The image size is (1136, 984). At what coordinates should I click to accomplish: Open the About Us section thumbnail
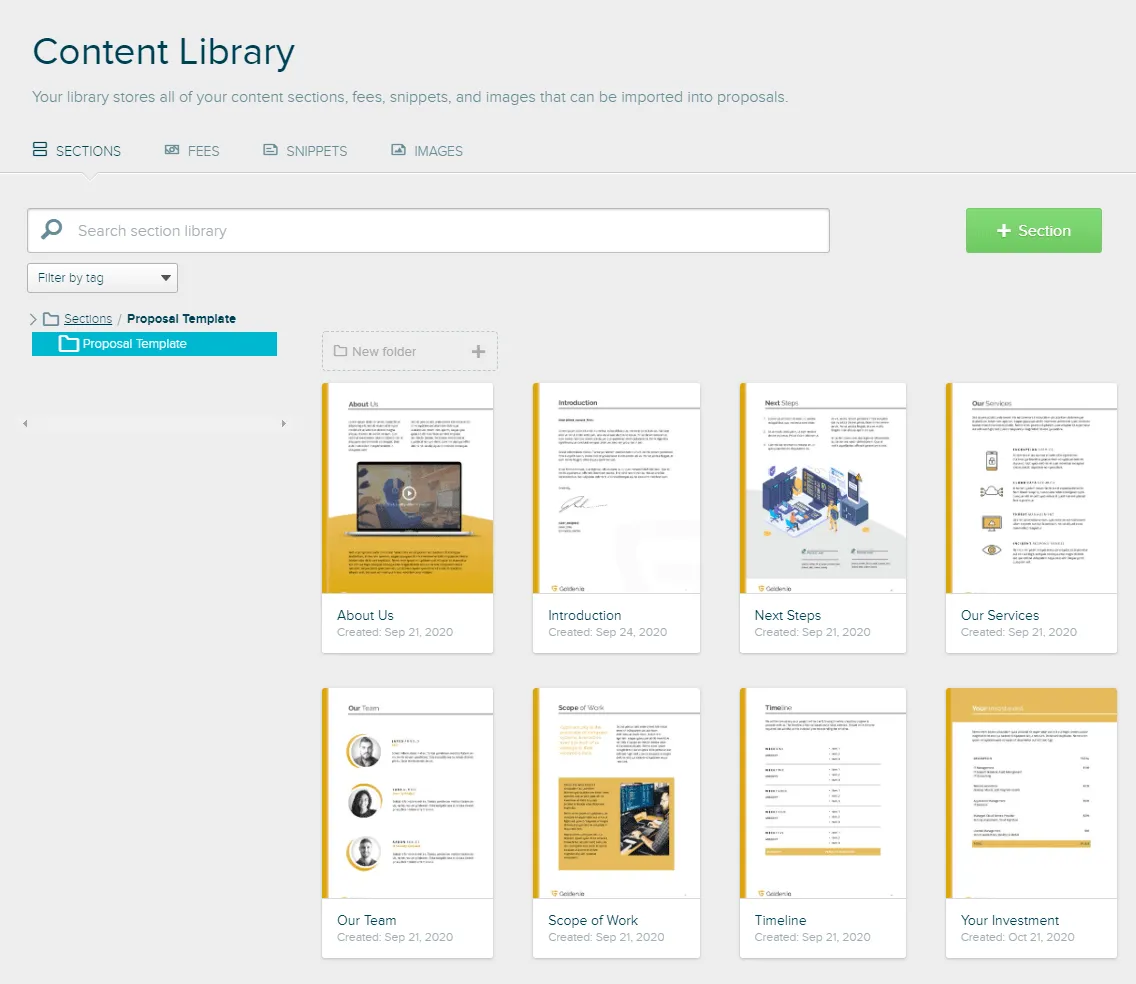(x=408, y=488)
